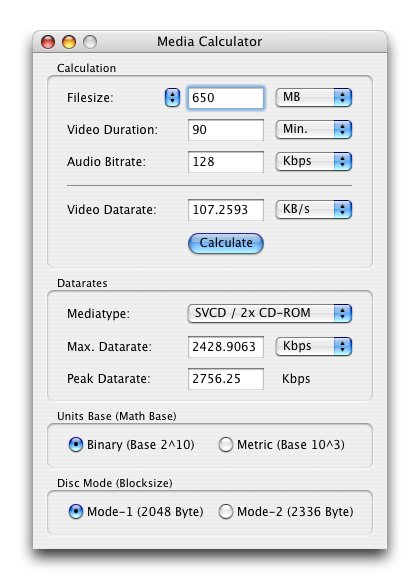The height and width of the screenshot is (580, 420).
Task: Click the yellow minimize window button
Action: pos(69,42)
